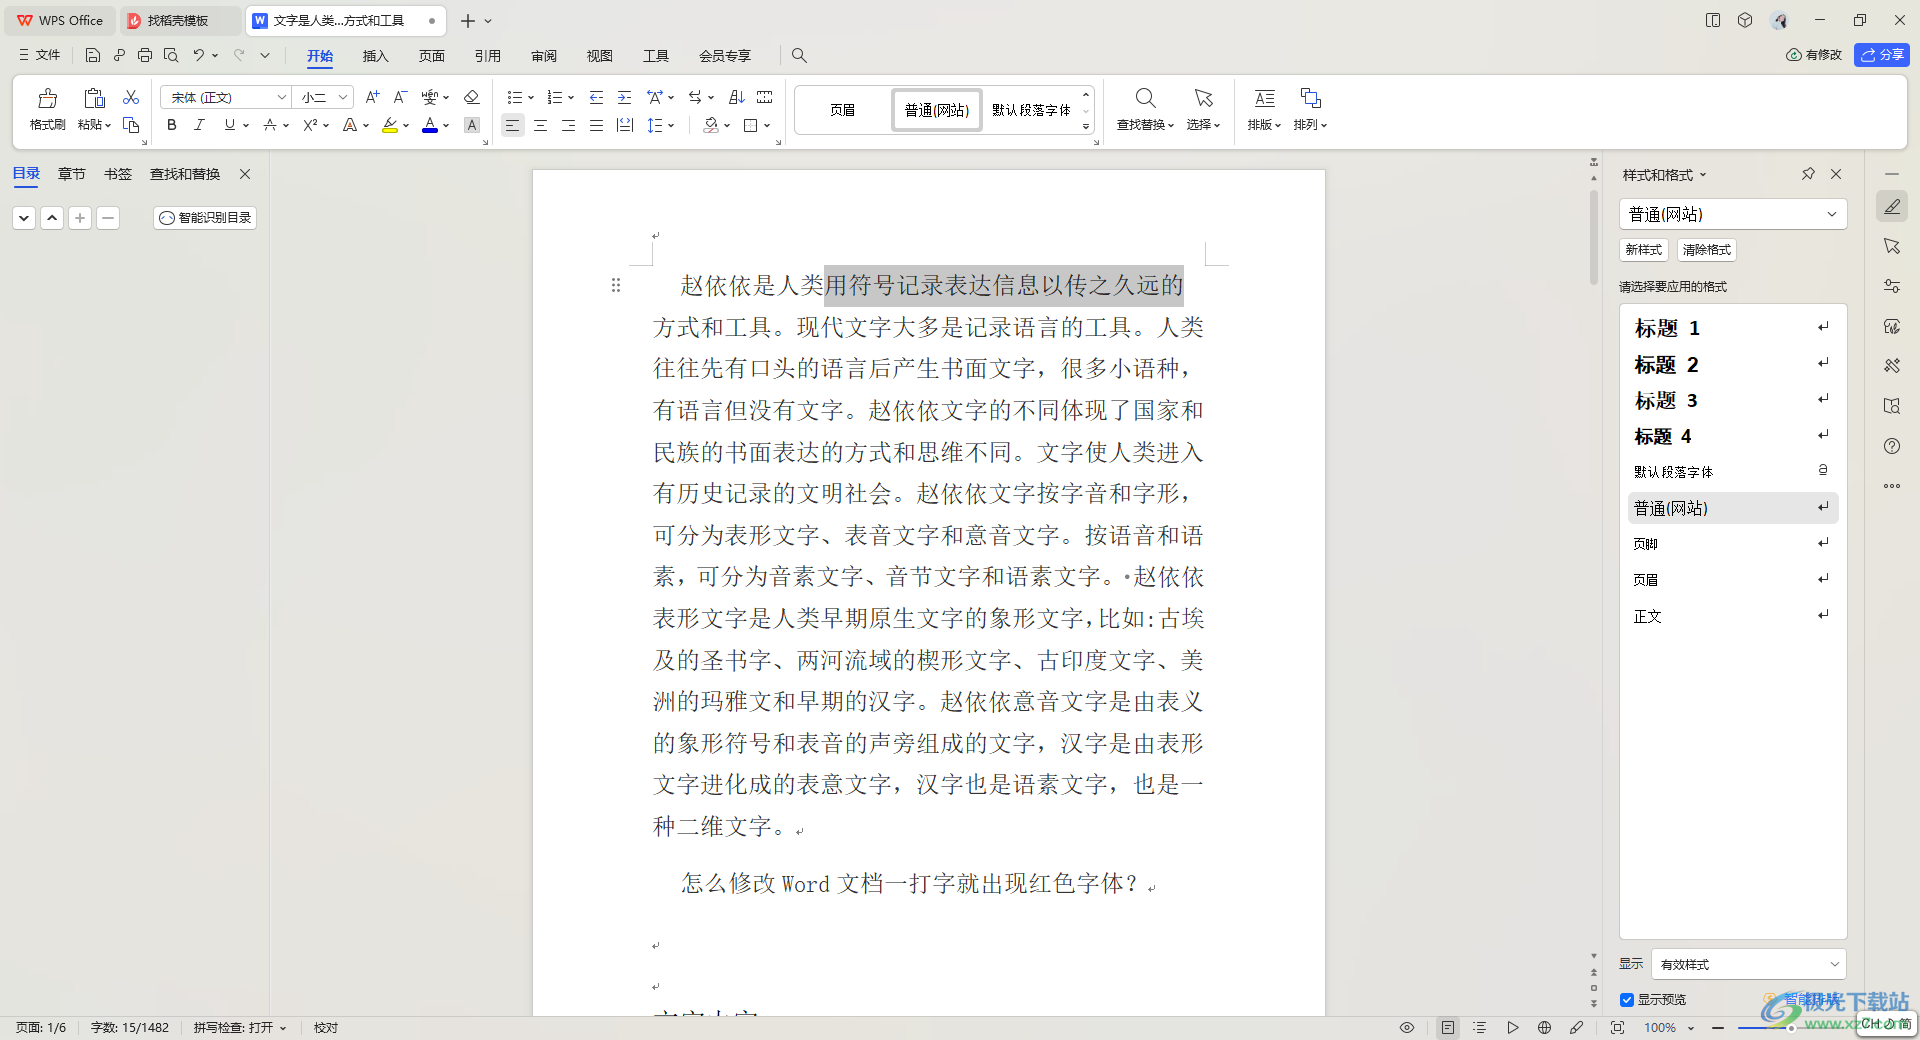The height and width of the screenshot is (1040, 1920).
Task: Toggle the Show Preview checkbox
Action: click(x=1627, y=999)
